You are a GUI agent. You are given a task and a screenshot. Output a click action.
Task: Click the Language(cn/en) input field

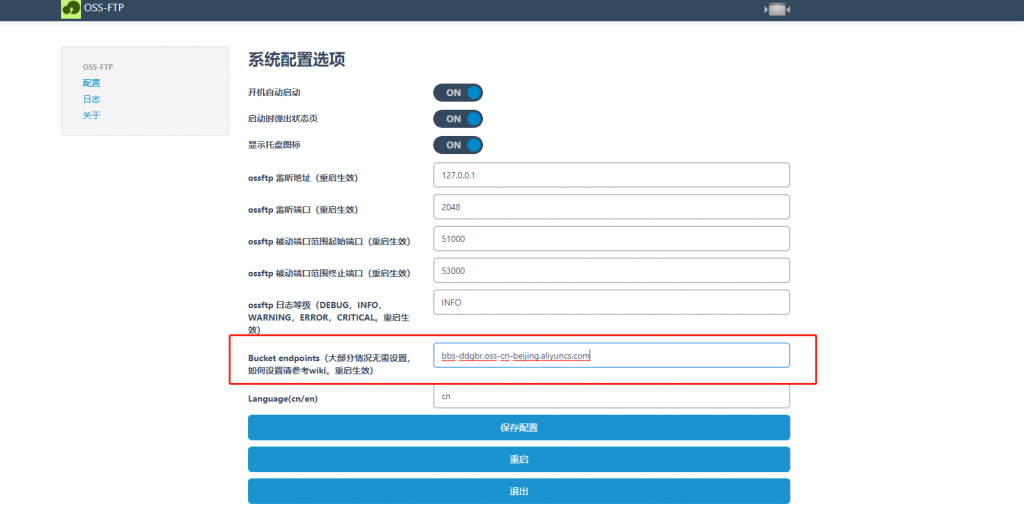[611, 396]
